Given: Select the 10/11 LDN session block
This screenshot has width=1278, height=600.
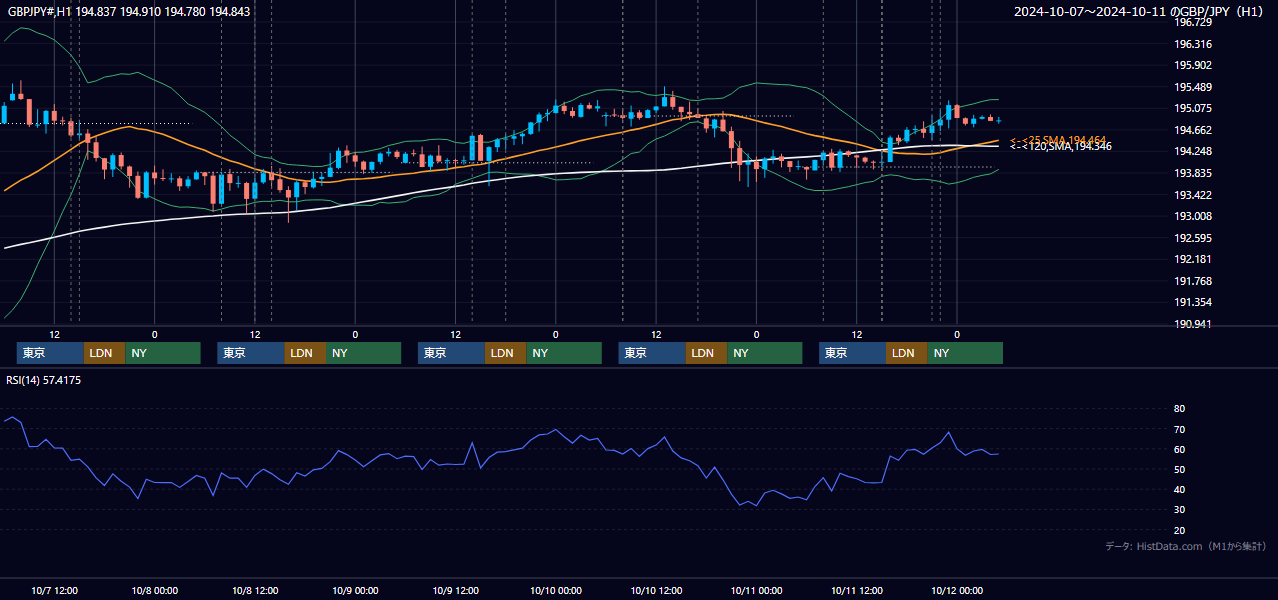Looking at the screenshot, I should 907,353.
